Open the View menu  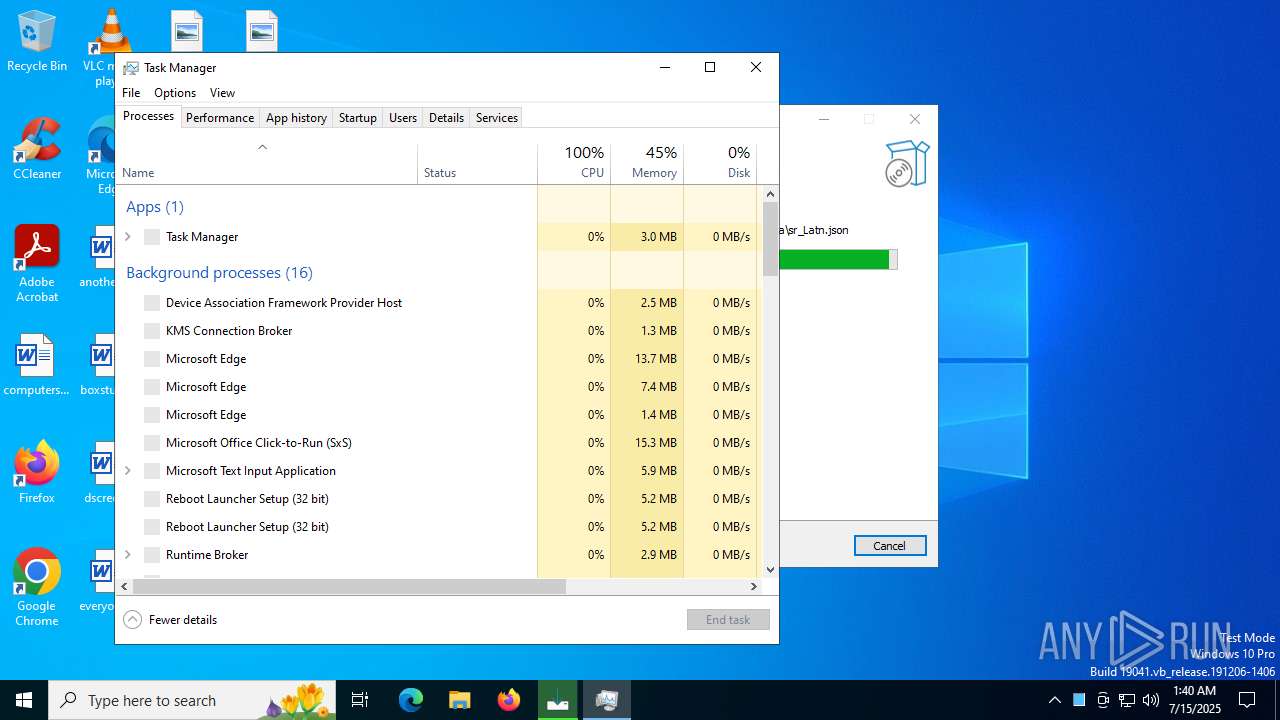click(x=222, y=93)
